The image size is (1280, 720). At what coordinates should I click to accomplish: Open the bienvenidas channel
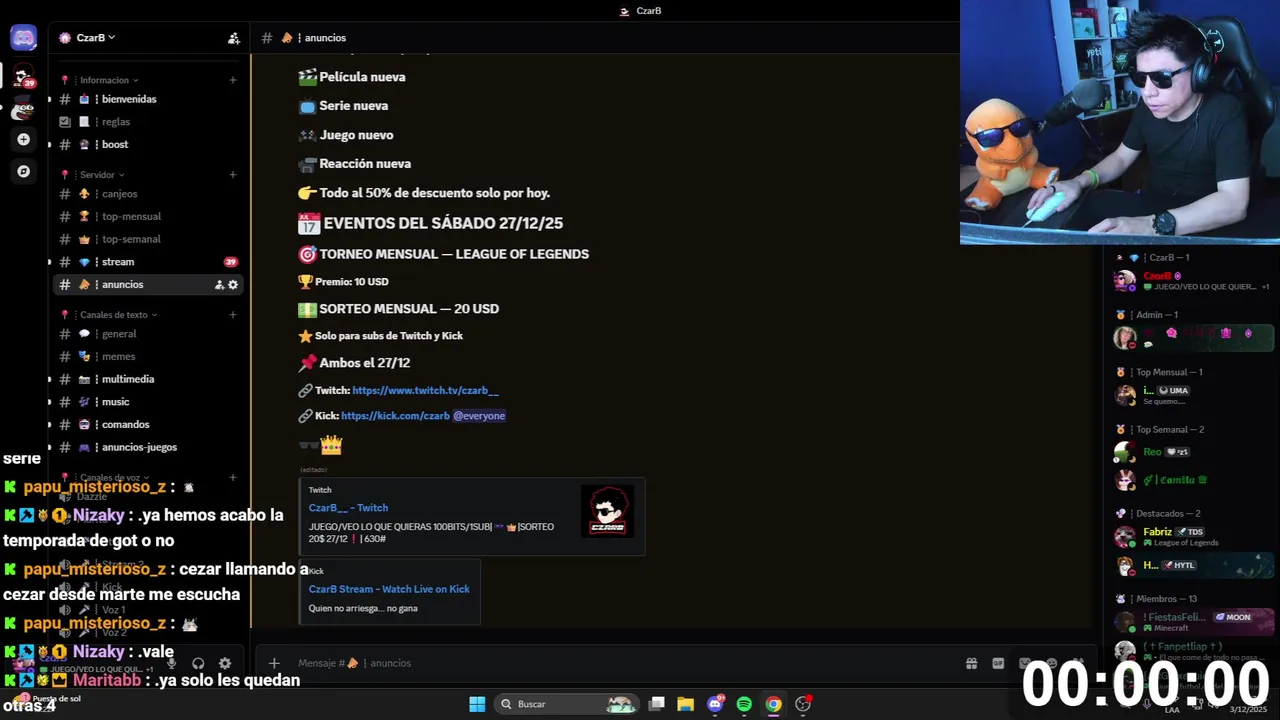(x=148, y=99)
